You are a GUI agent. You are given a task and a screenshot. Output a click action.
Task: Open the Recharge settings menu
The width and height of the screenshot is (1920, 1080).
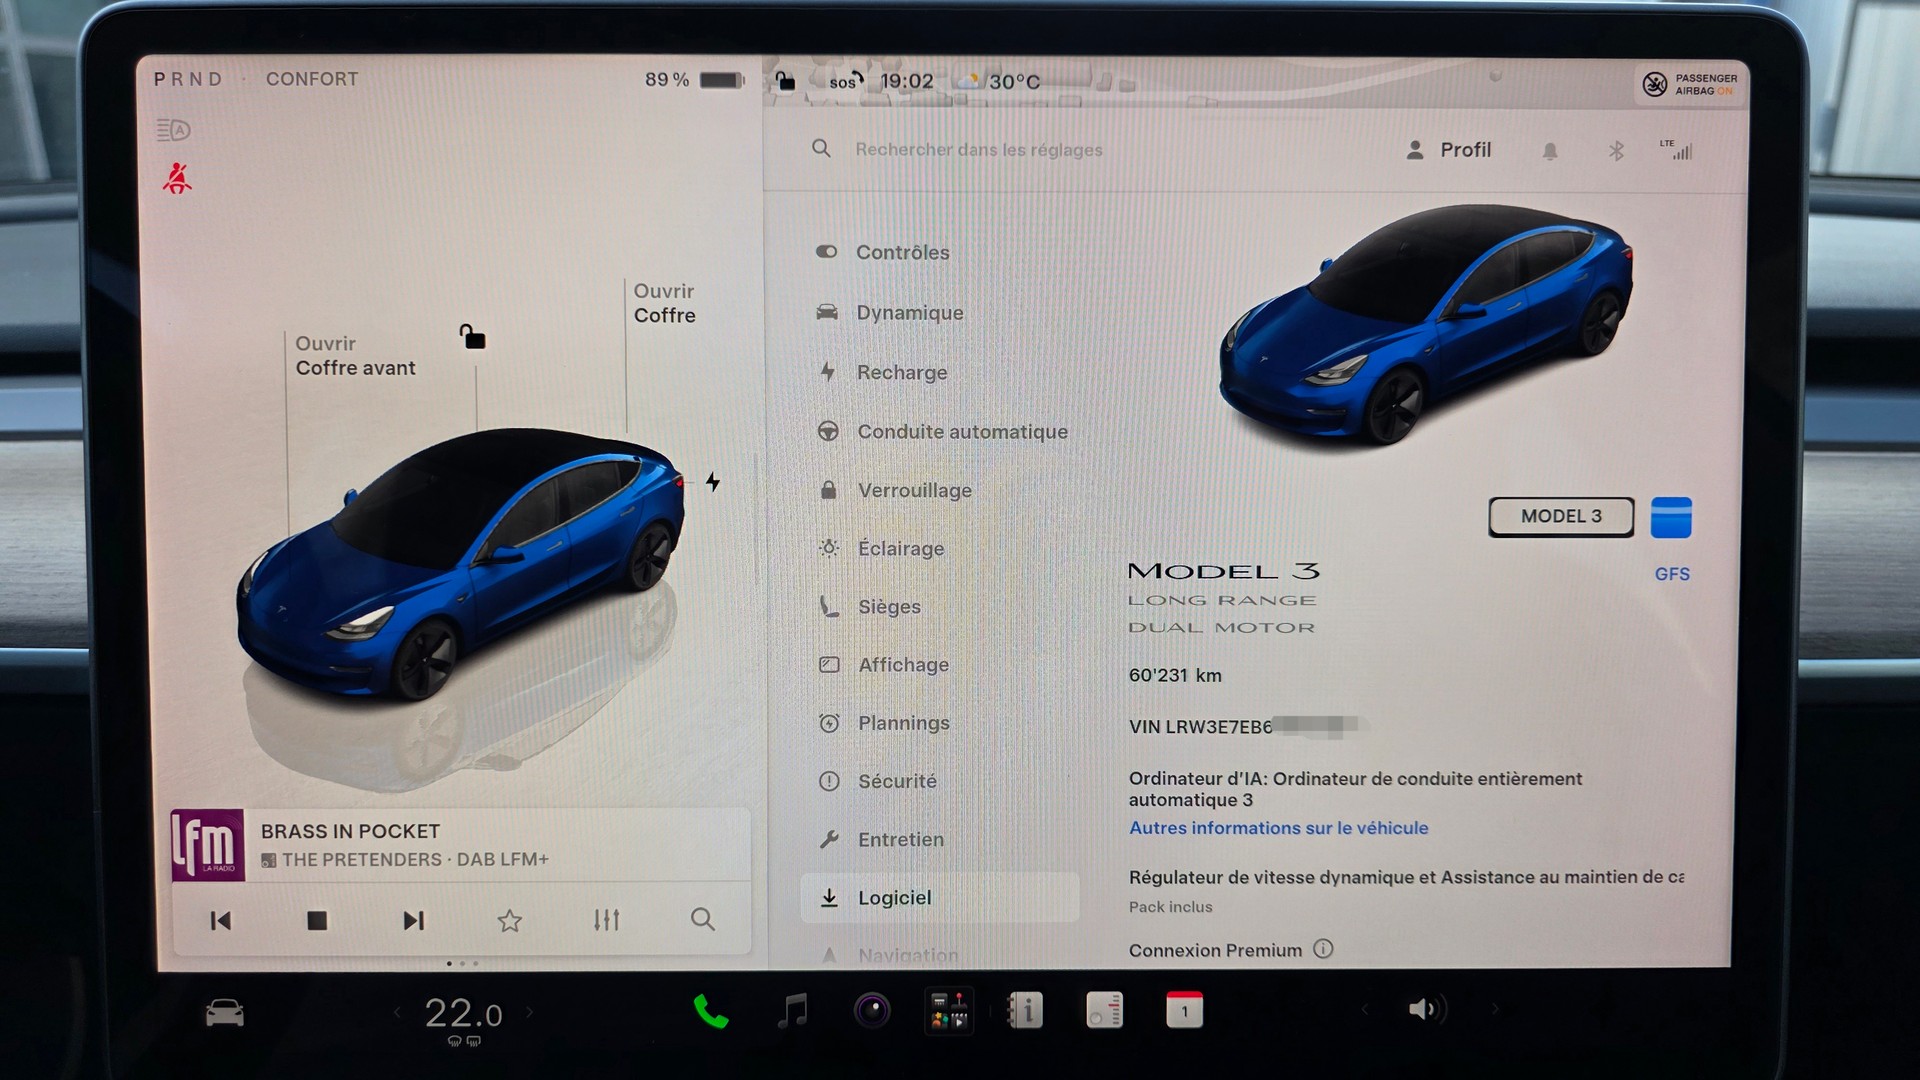882,372
